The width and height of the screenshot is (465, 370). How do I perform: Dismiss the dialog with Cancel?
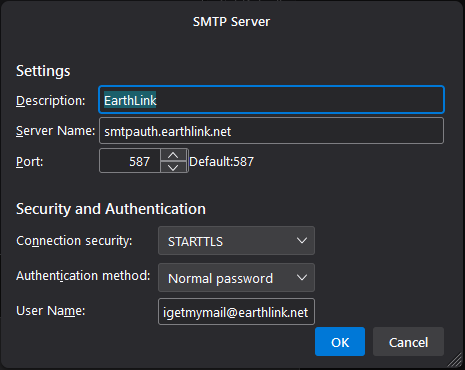(408, 342)
